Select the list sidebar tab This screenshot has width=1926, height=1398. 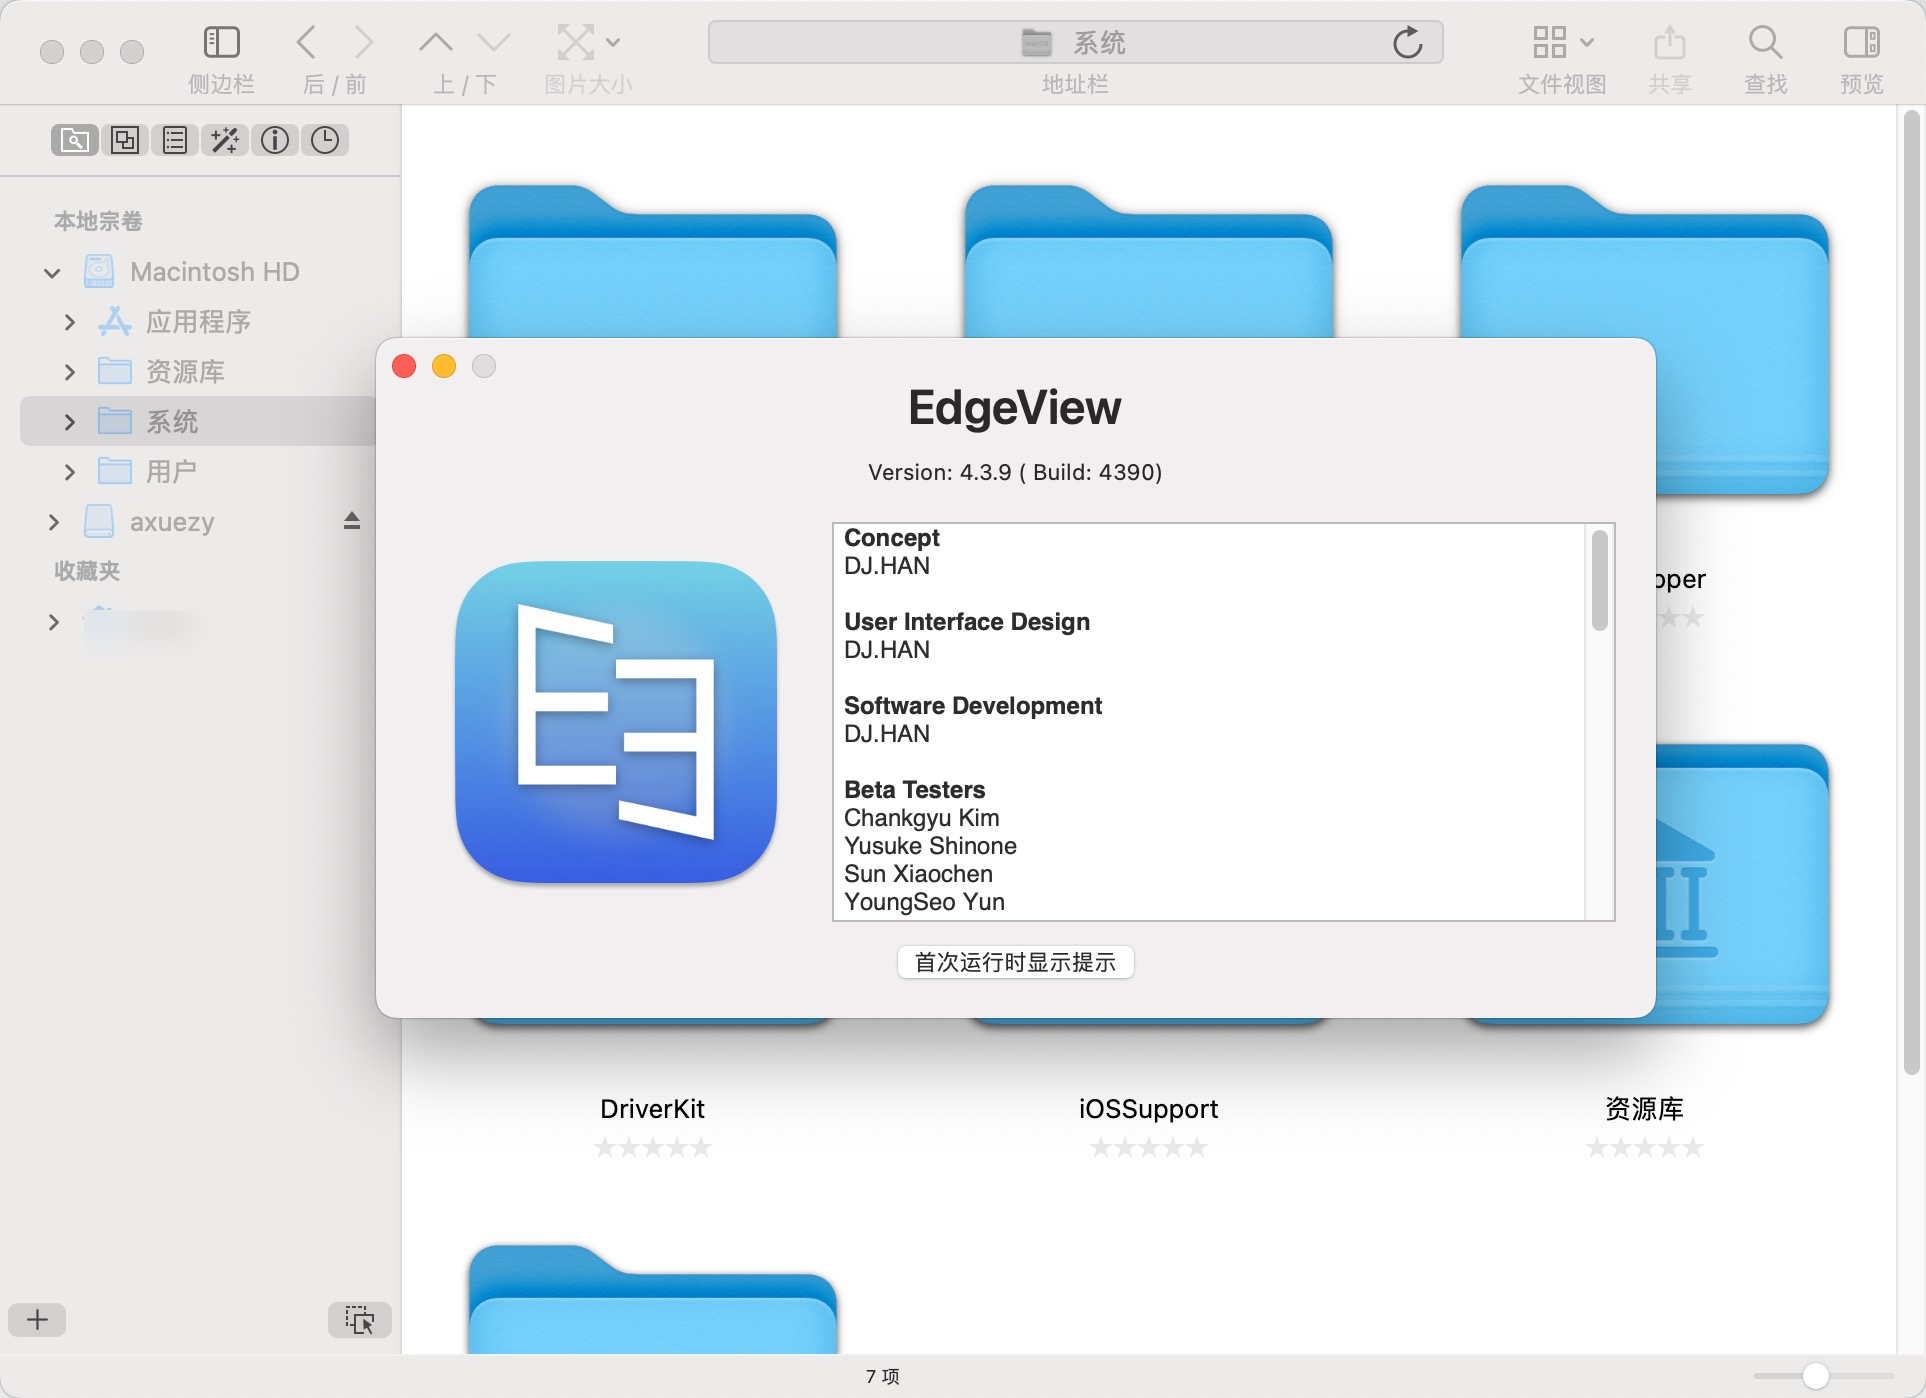click(175, 140)
